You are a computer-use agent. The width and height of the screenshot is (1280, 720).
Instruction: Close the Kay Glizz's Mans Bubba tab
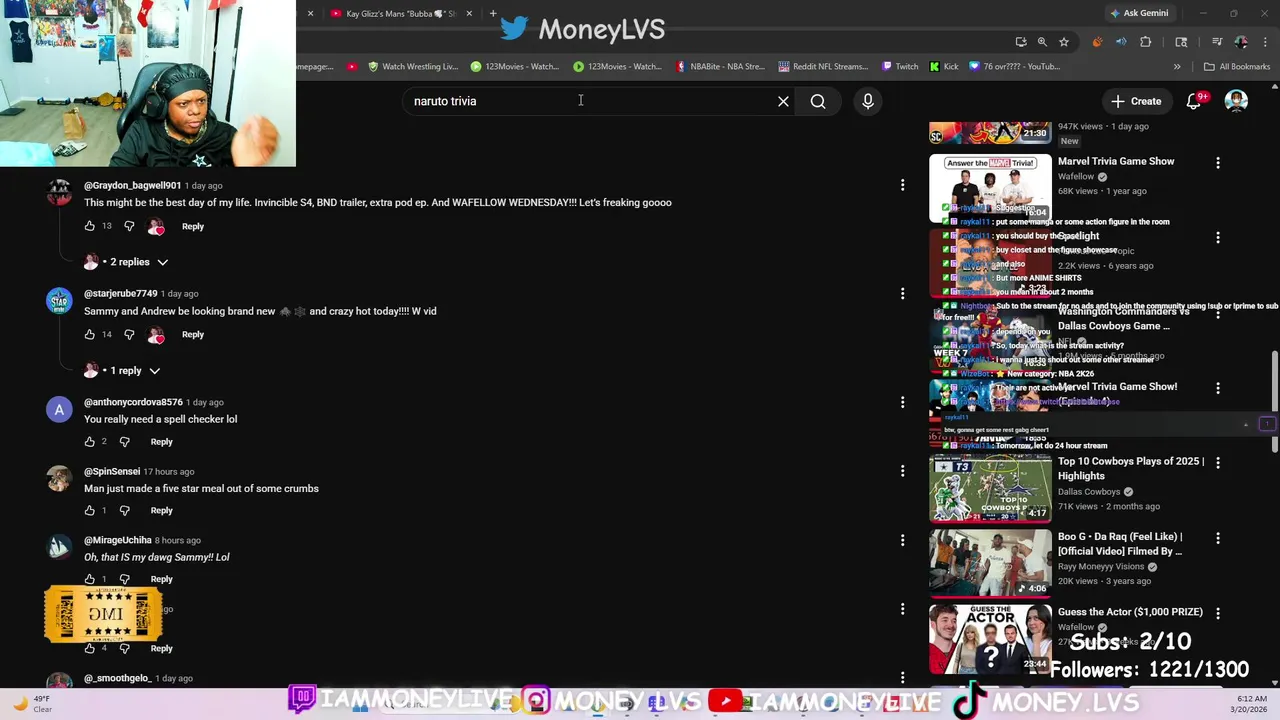[469, 13]
